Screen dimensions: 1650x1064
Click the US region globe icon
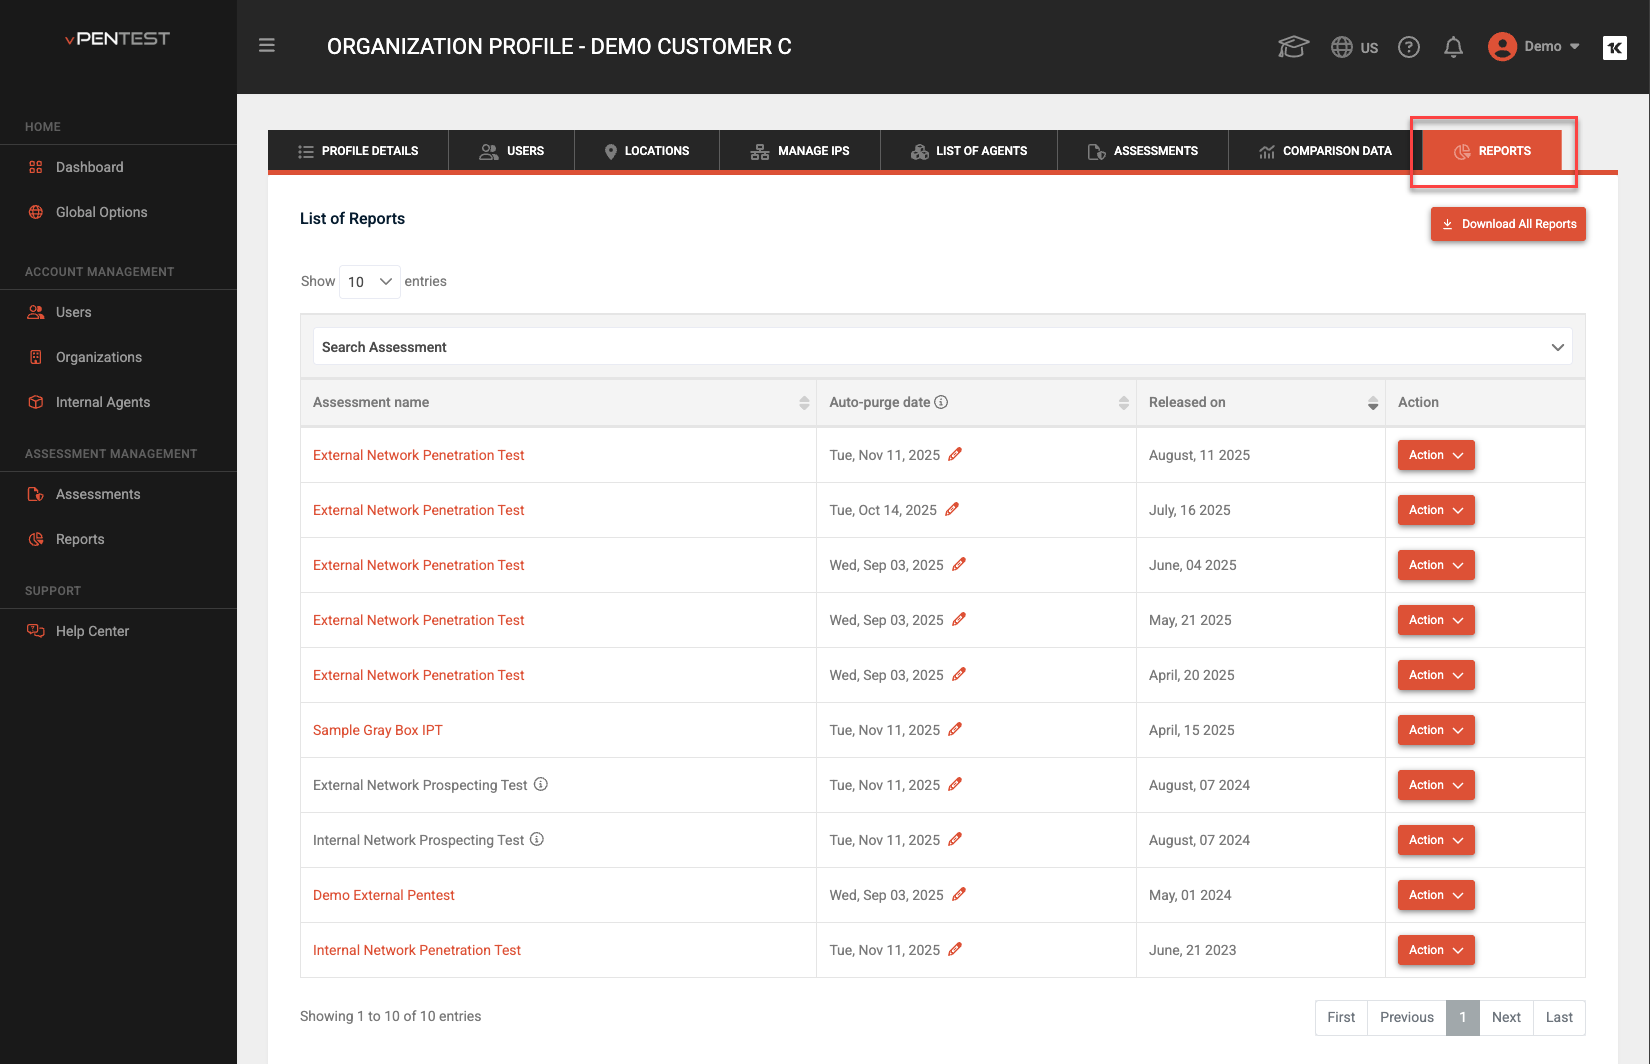1342,47
